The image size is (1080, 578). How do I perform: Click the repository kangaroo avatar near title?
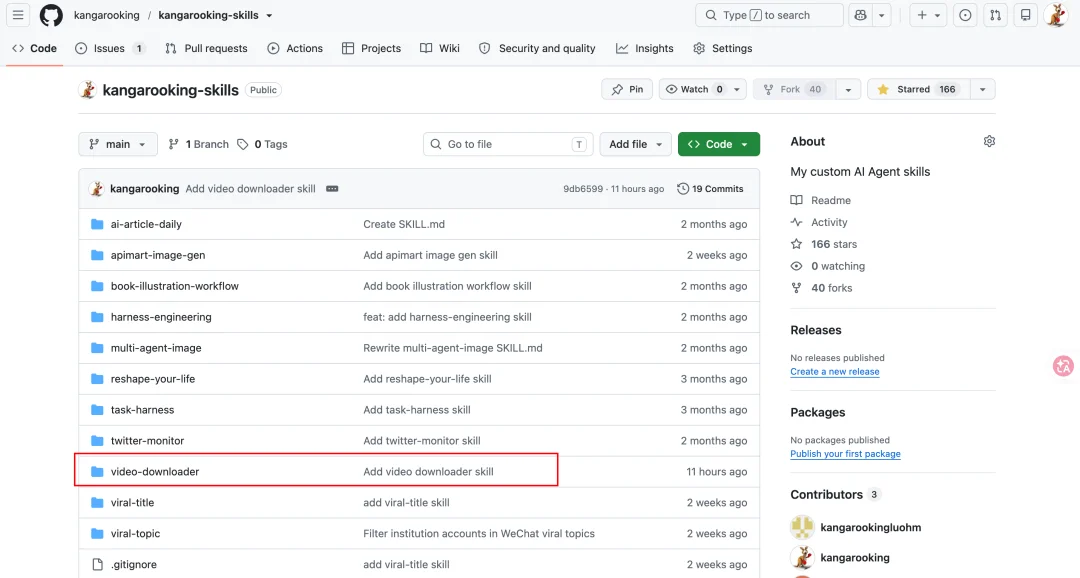click(87, 90)
